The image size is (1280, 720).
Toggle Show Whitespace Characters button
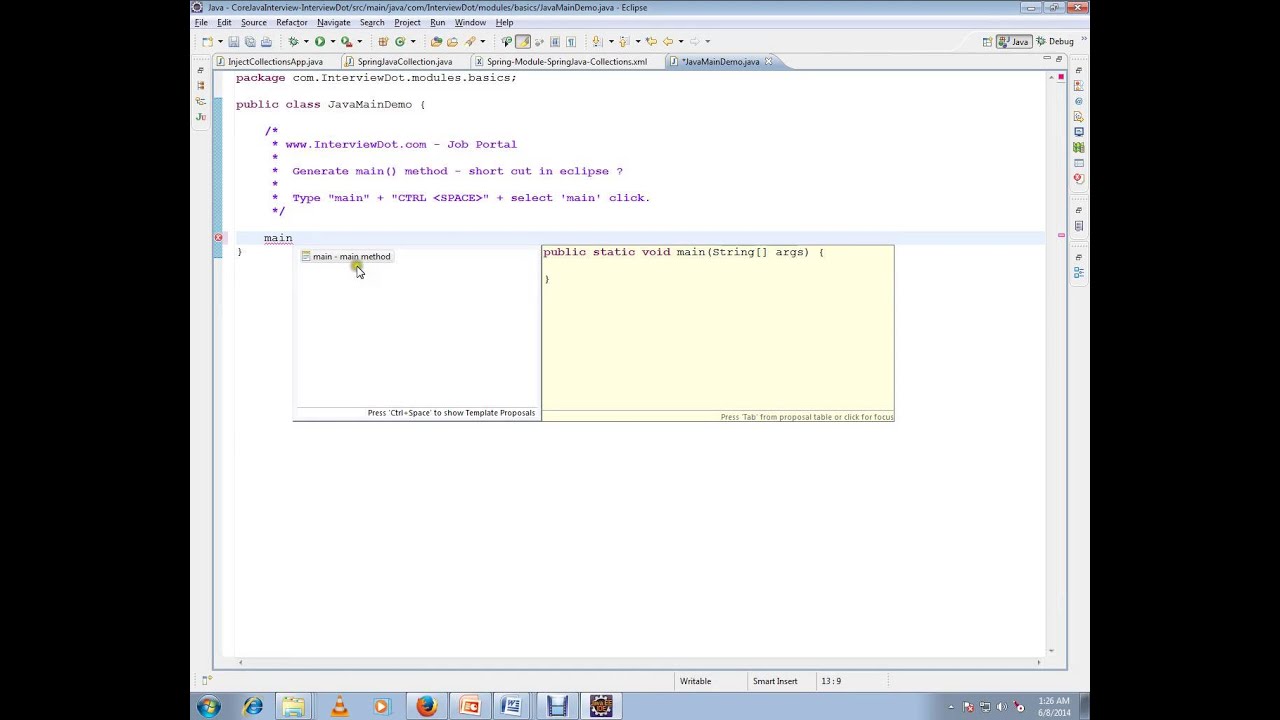[571, 41]
